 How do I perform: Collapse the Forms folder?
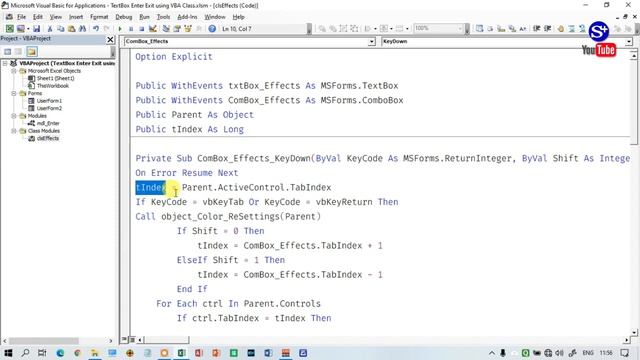[14, 93]
